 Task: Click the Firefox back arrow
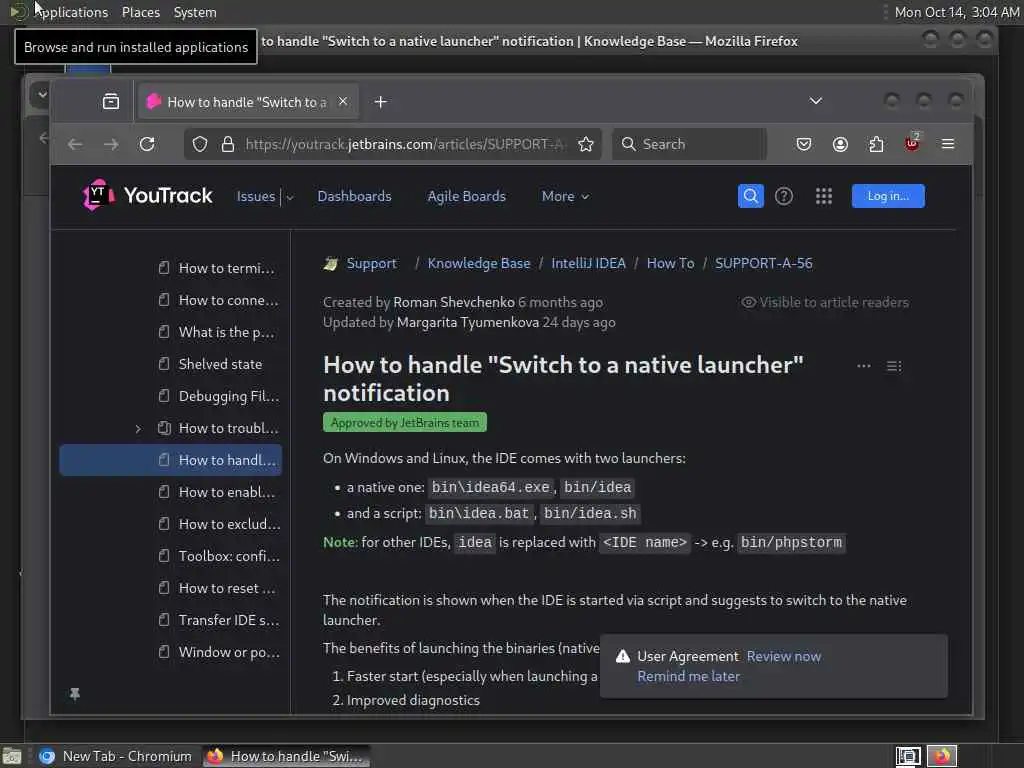(75, 144)
